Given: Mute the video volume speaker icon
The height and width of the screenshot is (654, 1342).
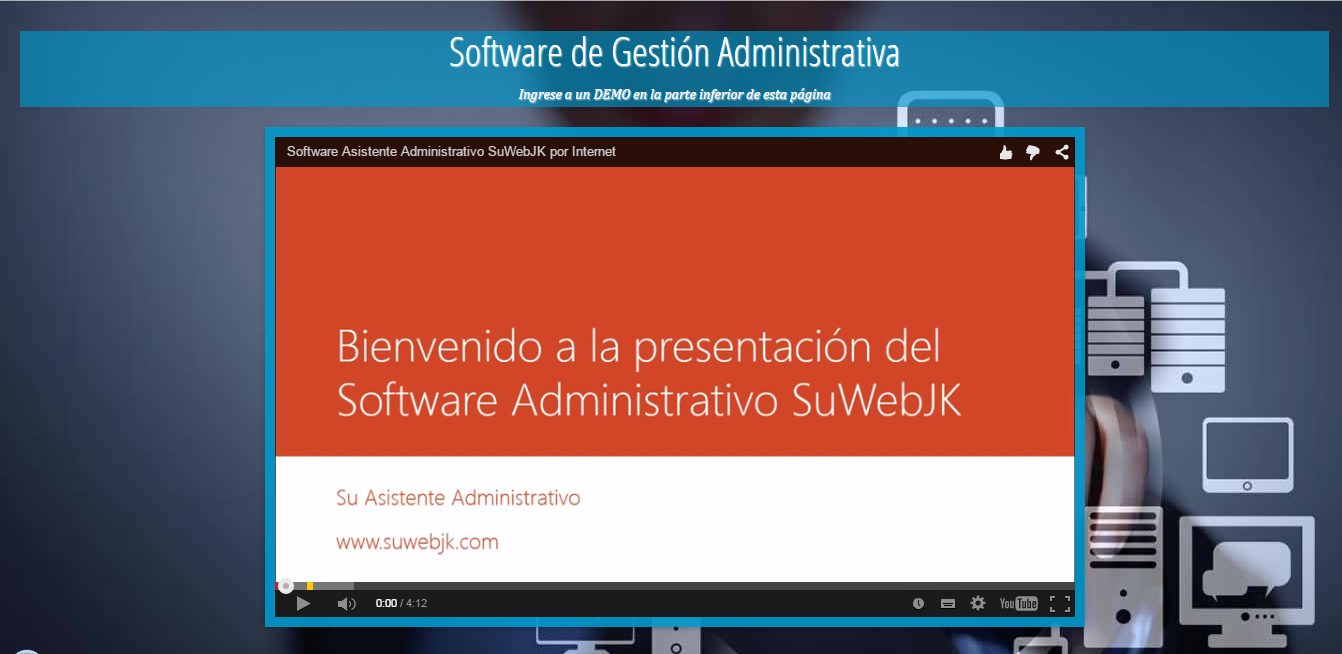Looking at the screenshot, I should 347,603.
